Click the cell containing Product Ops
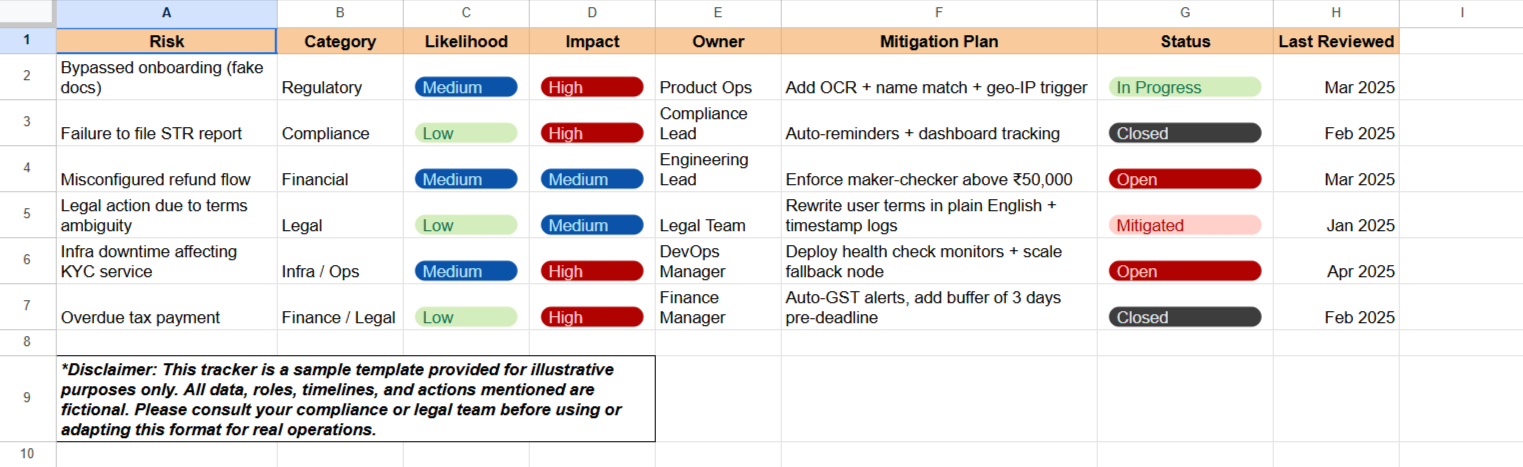Image resolution: width=1523 pixels, height=467 pixels. click(x=718, y=77)
